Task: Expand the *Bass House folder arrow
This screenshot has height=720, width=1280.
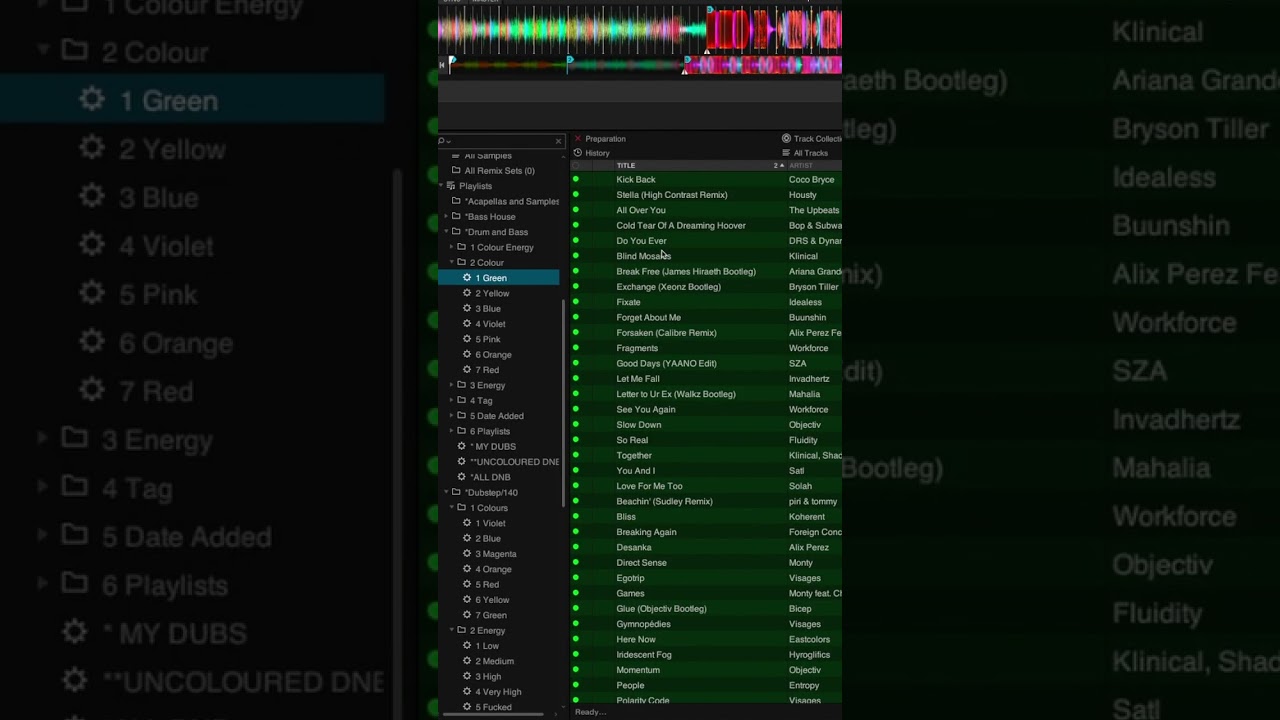Action: pyautogui.click(x=444, y=216)
